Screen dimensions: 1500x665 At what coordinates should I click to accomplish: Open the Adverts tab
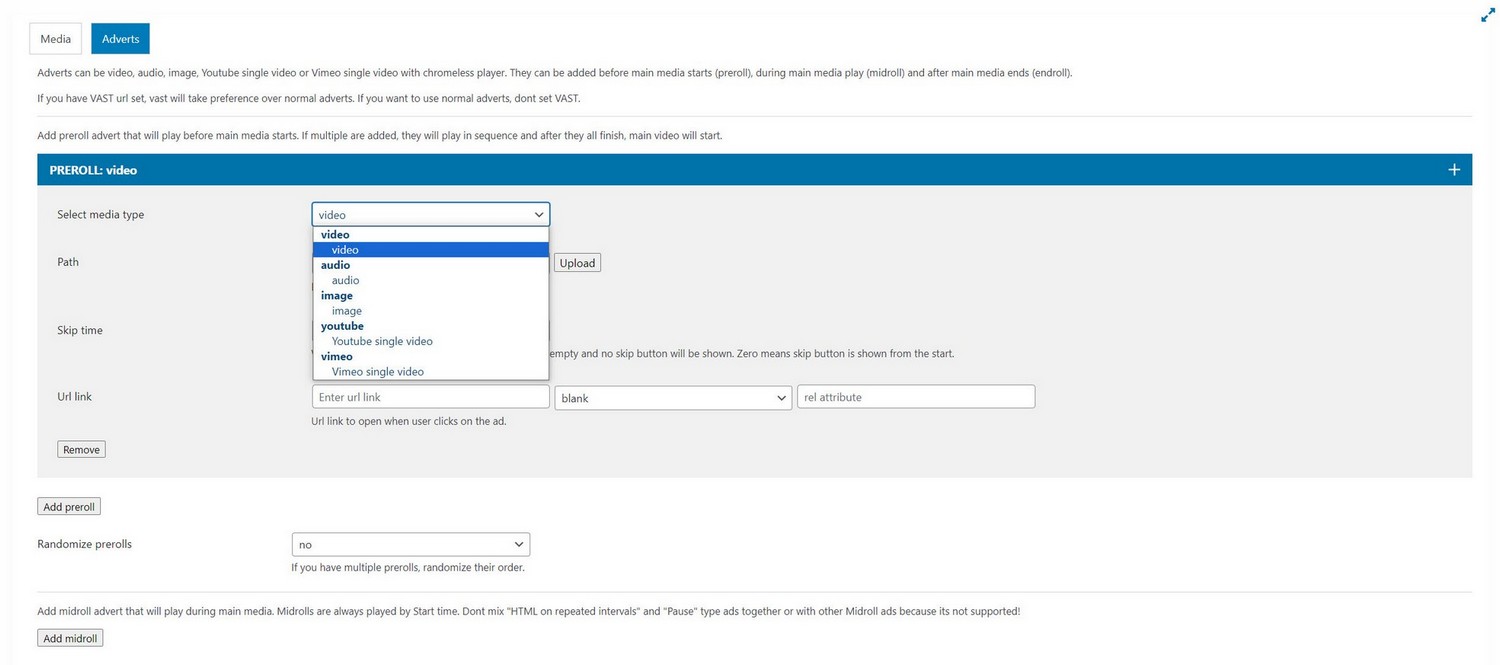(x=120, y=39)
